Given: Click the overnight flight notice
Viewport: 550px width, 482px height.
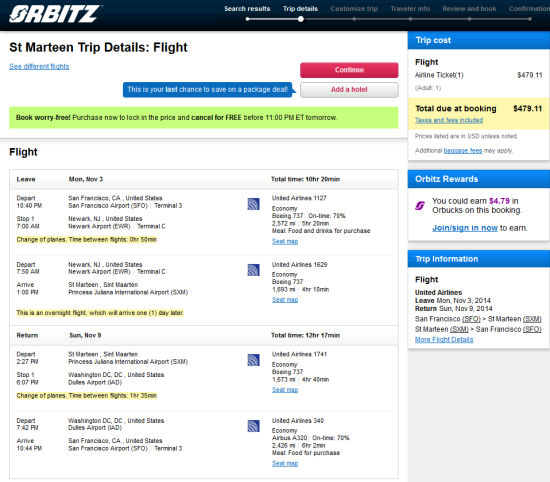Looking at the screenshot, I should [100, 313].
